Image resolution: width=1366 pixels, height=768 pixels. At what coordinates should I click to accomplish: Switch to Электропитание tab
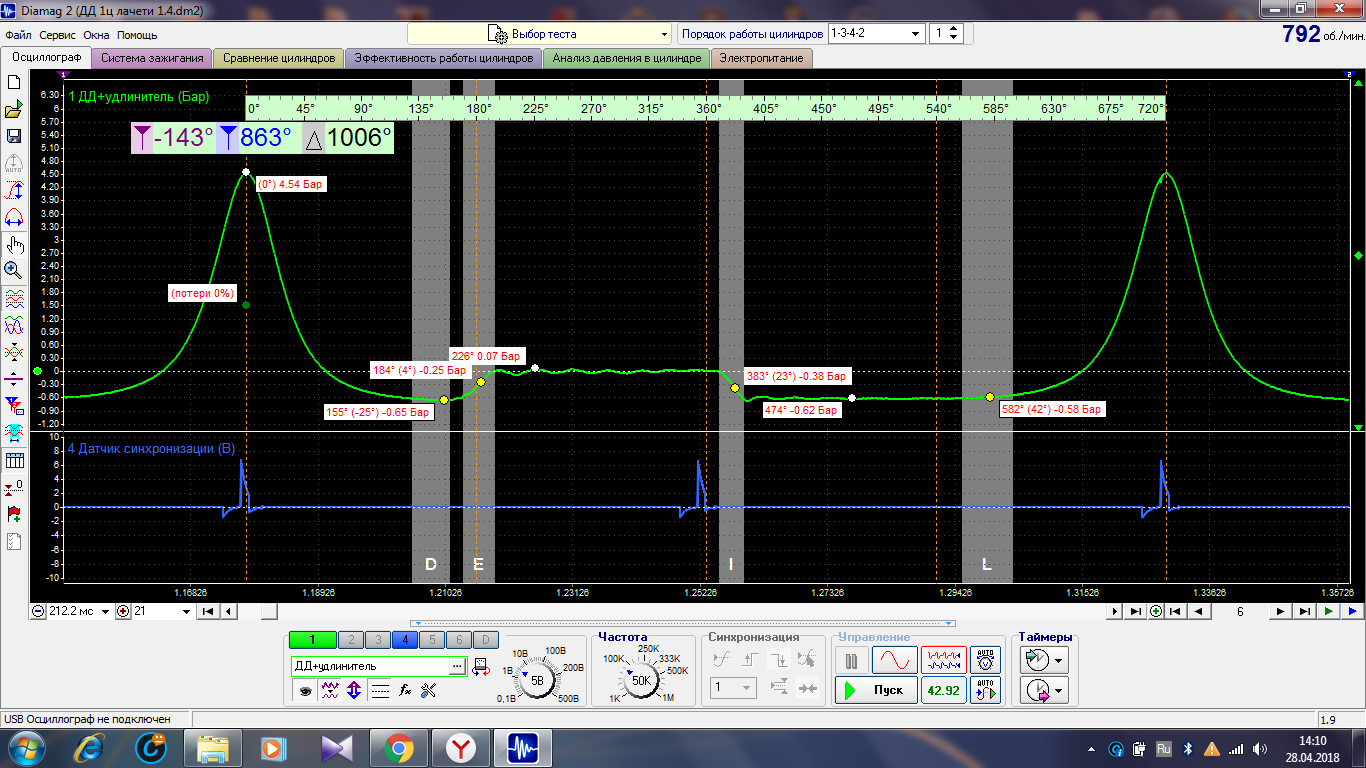tap(762, 58)
